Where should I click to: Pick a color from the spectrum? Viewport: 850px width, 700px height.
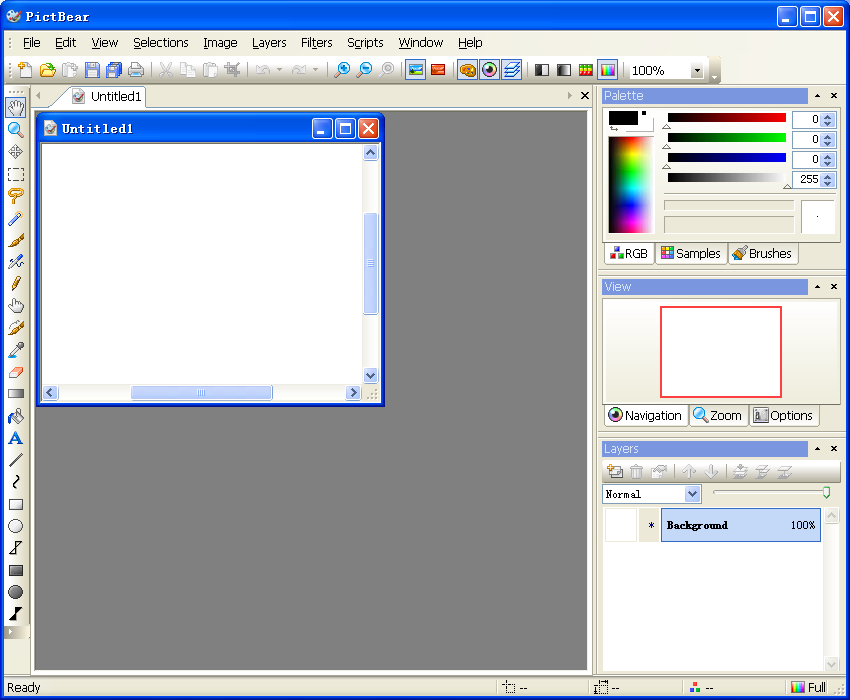[630, 185]
